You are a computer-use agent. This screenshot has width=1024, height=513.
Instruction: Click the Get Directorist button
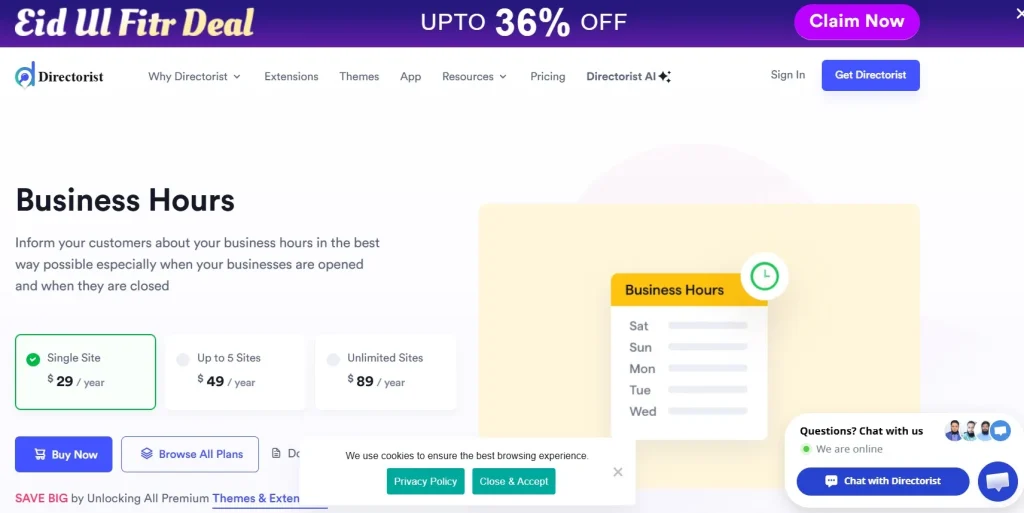870,75
